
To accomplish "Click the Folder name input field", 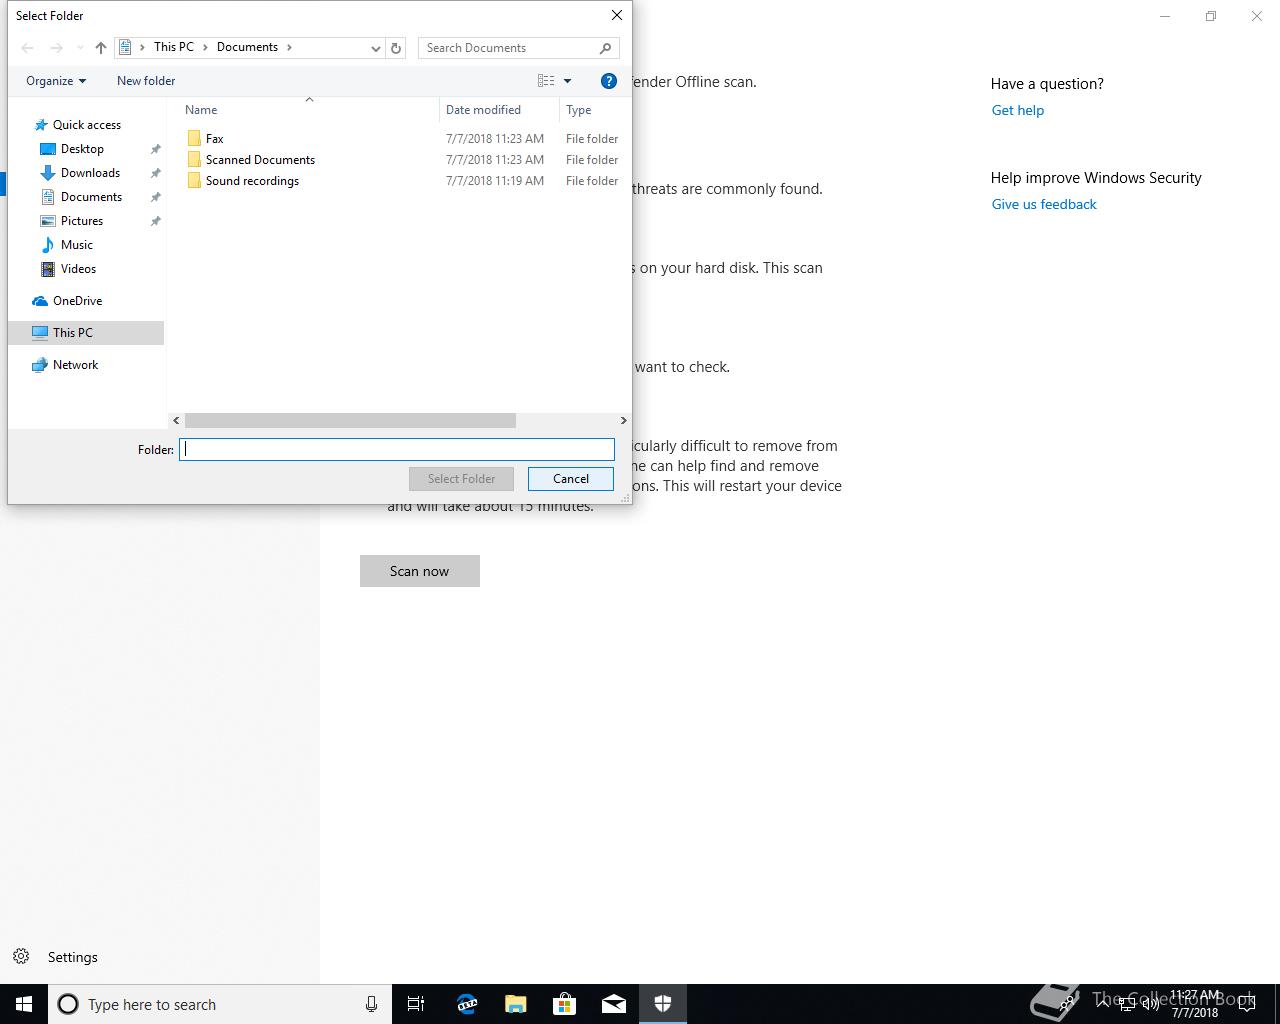I will (397, 450).
